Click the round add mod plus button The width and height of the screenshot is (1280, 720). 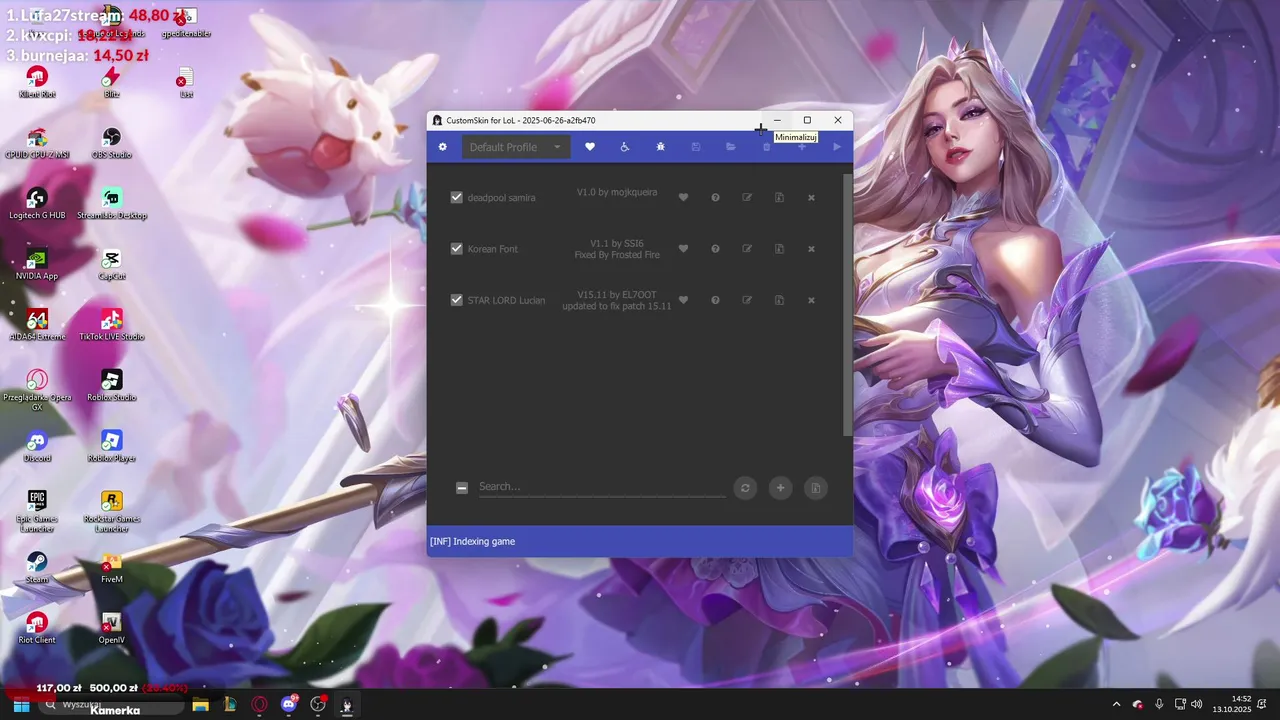coord(780,488)
